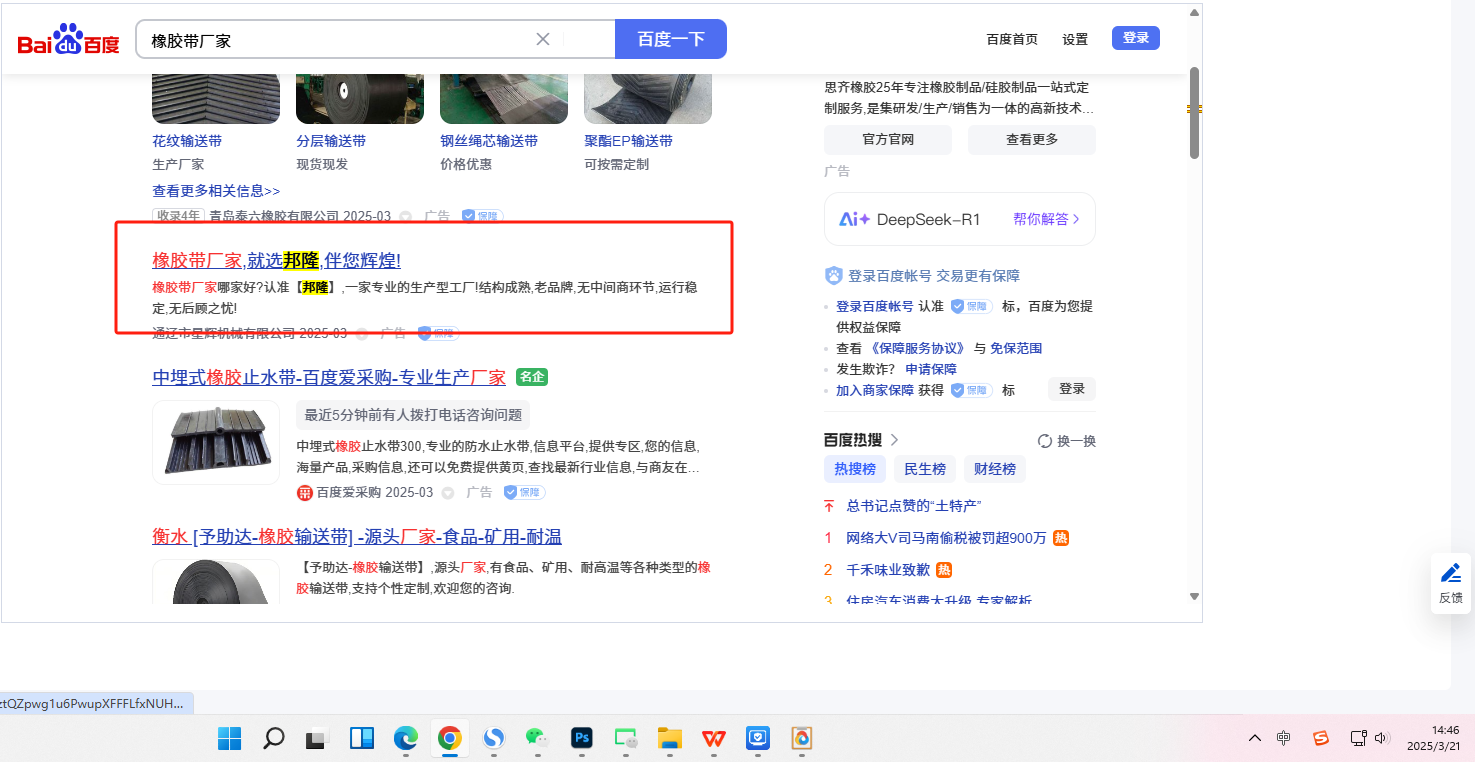The image size is (1475, 762).
Task: Open the DeepSeek-R1 帮你解答 arrow
Action: click(x=1076, y=219)
